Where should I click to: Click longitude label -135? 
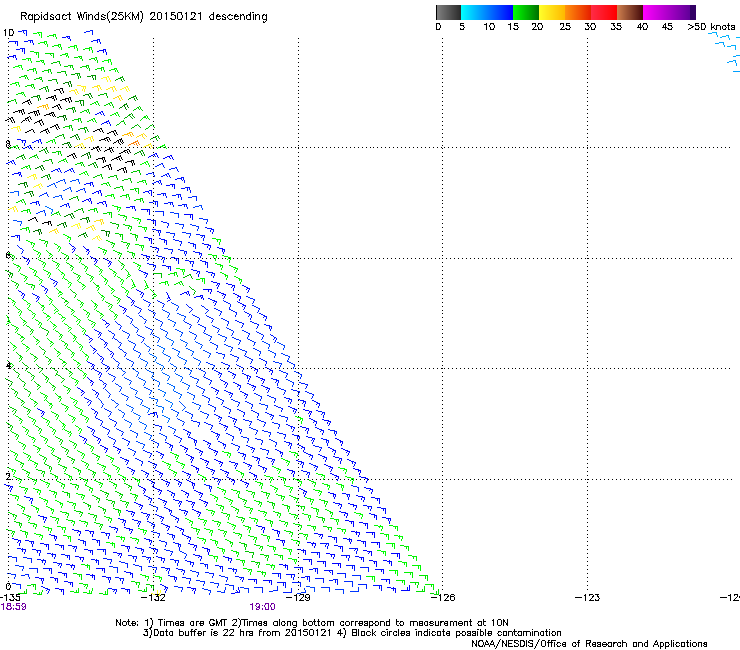(10, 598)
